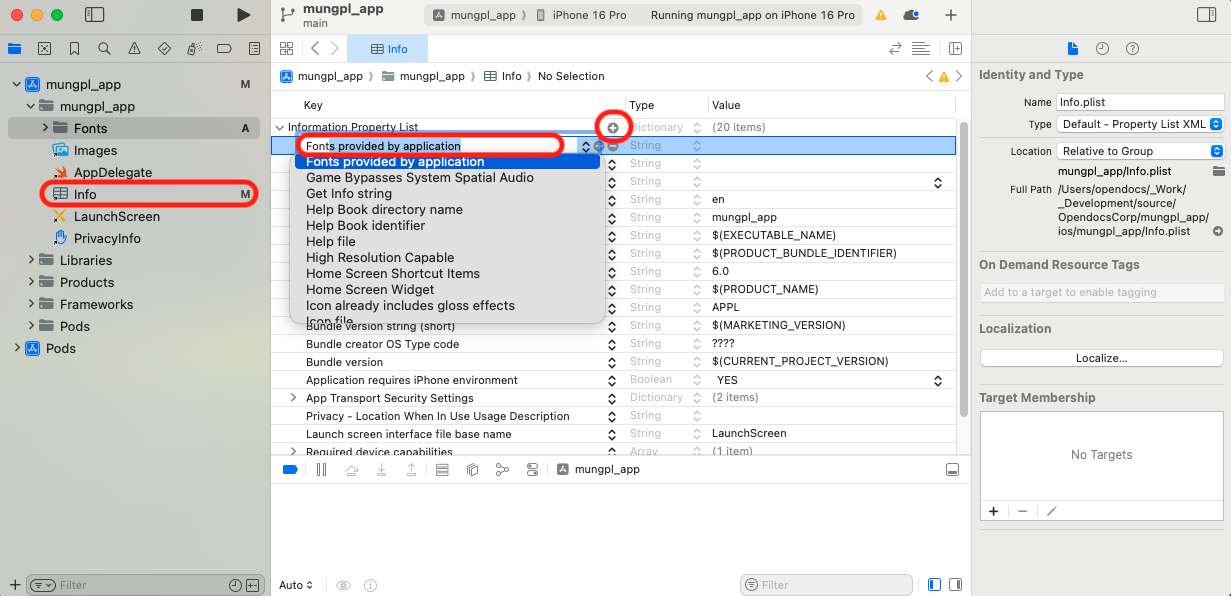Reveal the full path in Finder arrow
1231x596 pixels.
click(1217, 231)
